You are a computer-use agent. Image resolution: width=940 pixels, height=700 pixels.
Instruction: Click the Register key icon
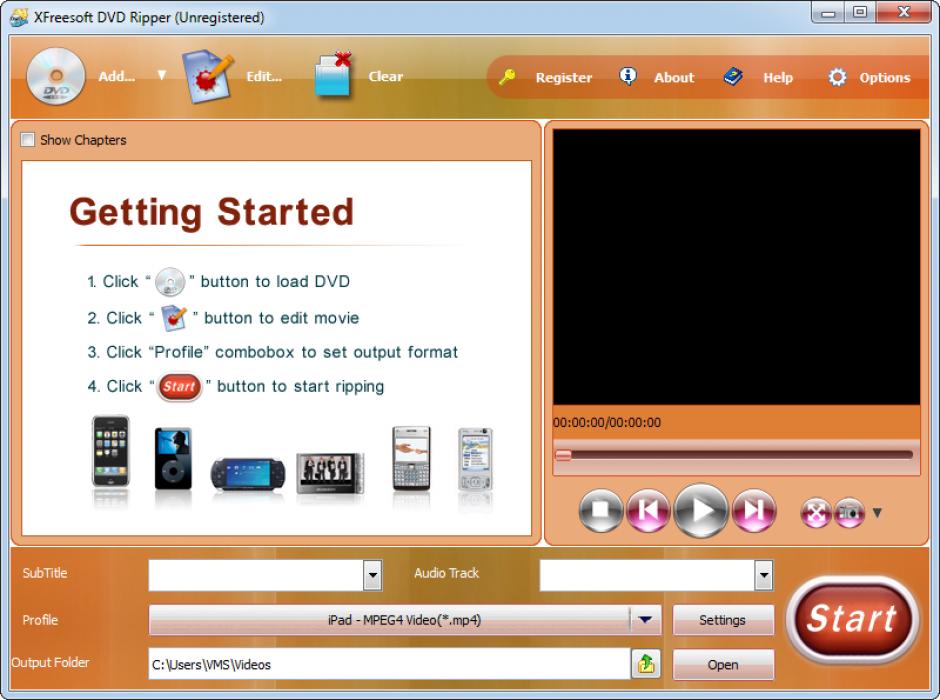(507, 77)
